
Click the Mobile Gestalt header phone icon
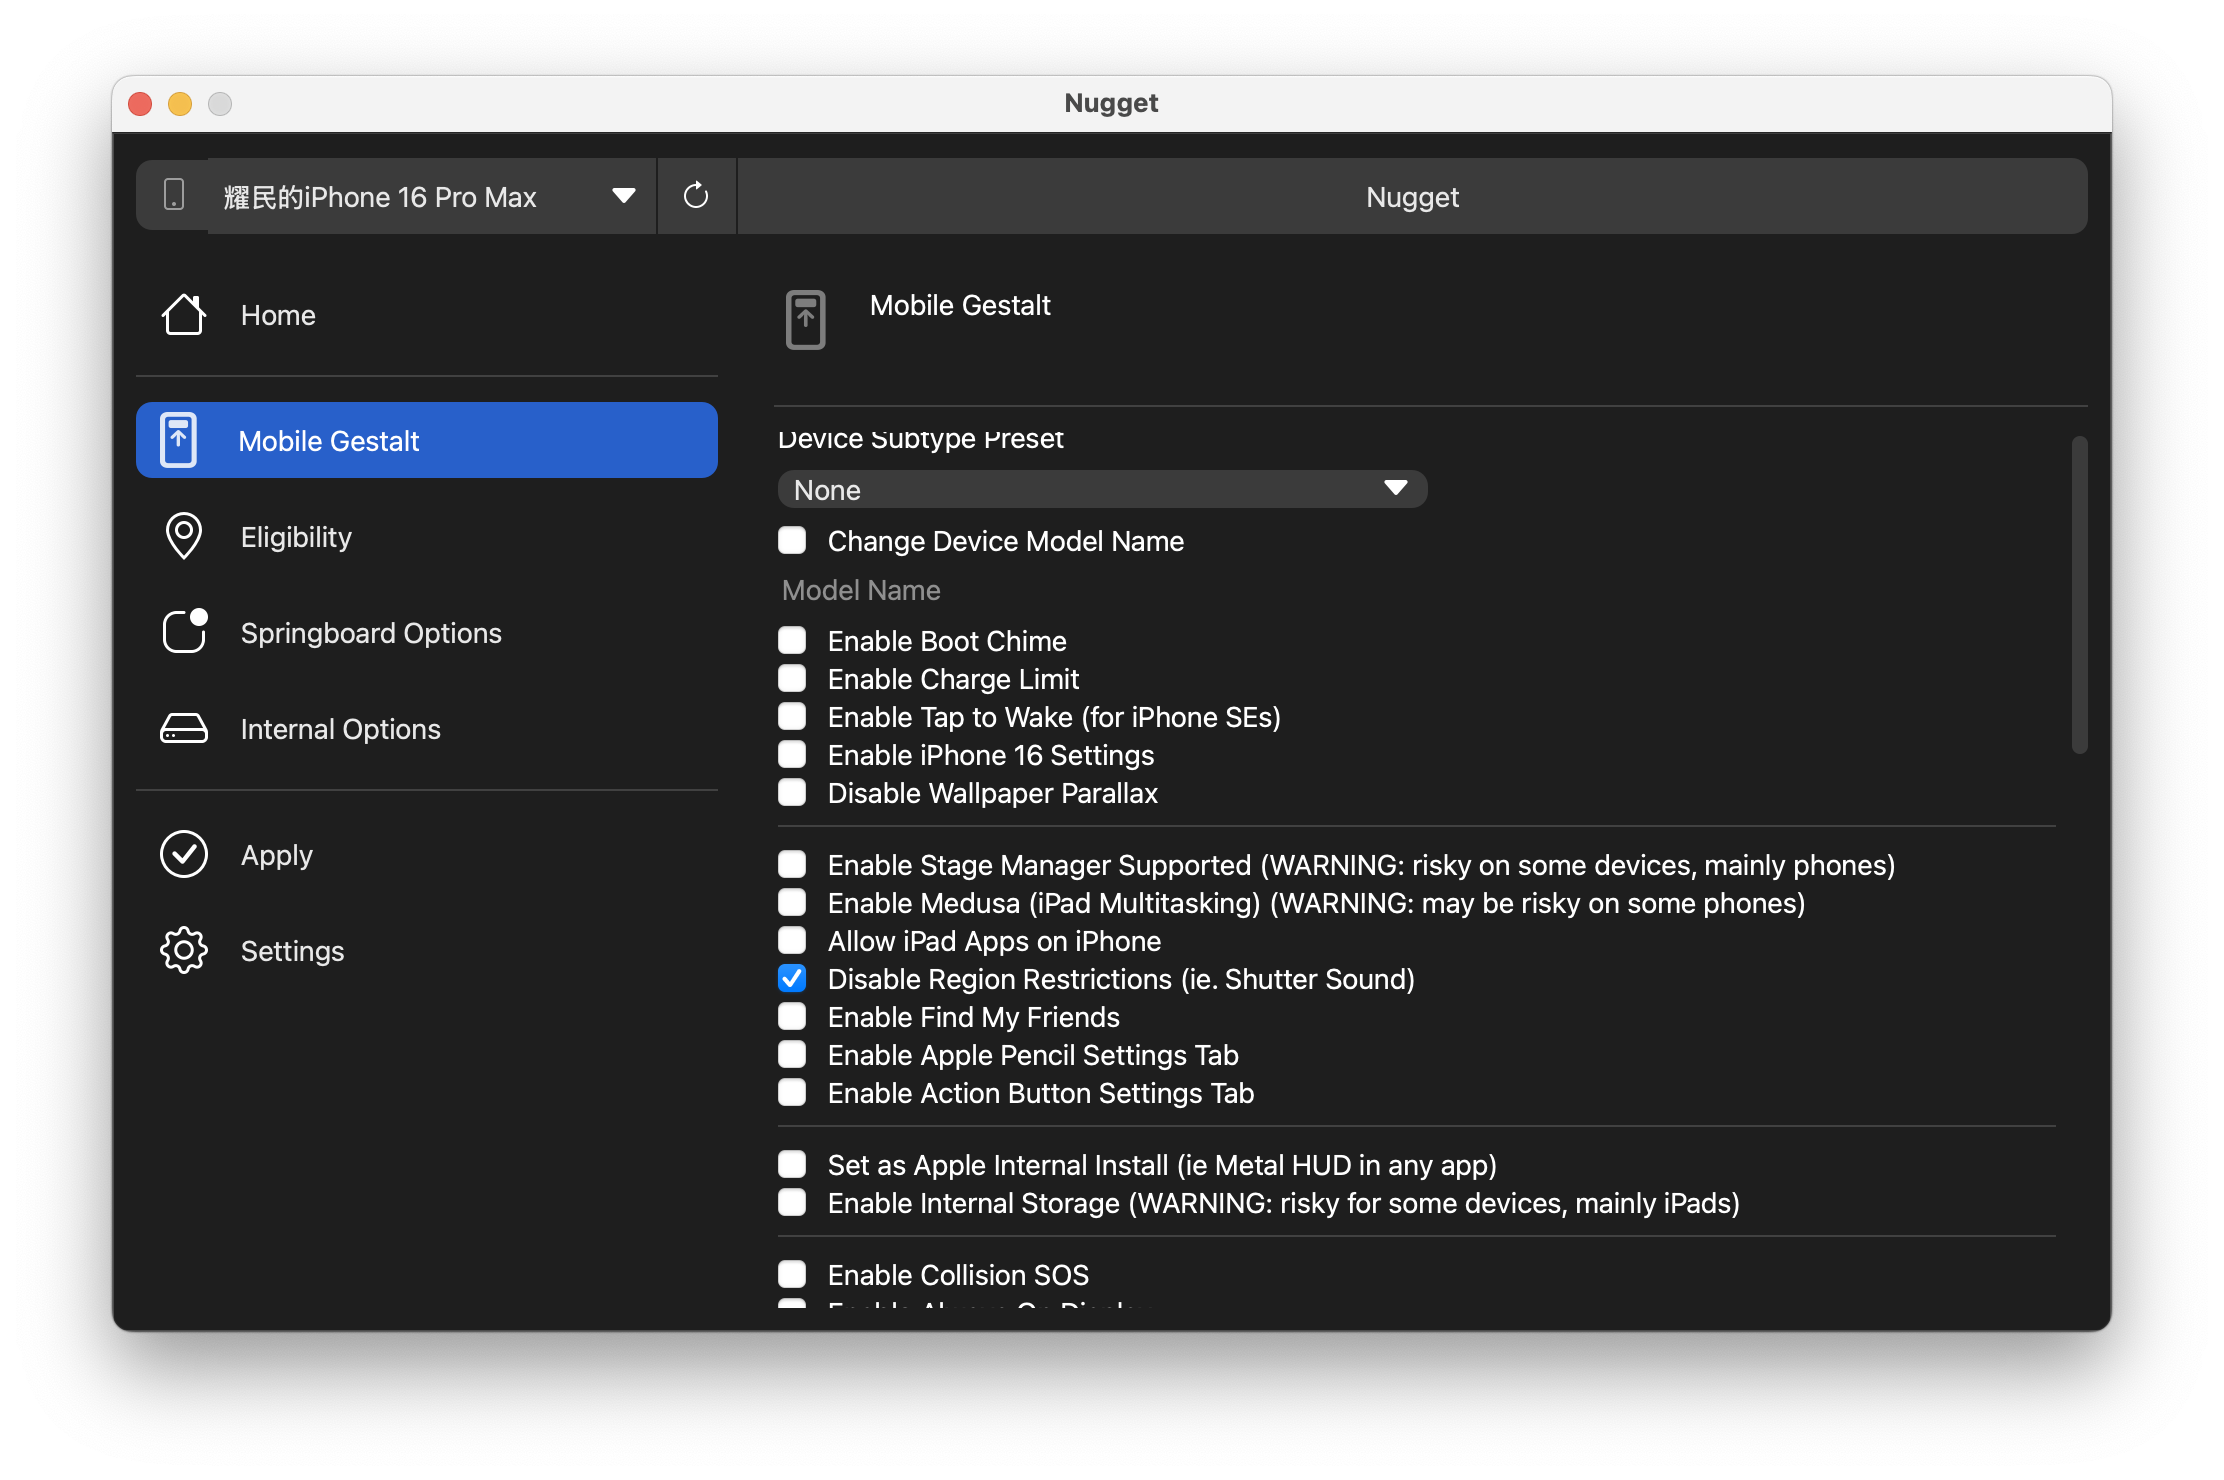[805, 319]
